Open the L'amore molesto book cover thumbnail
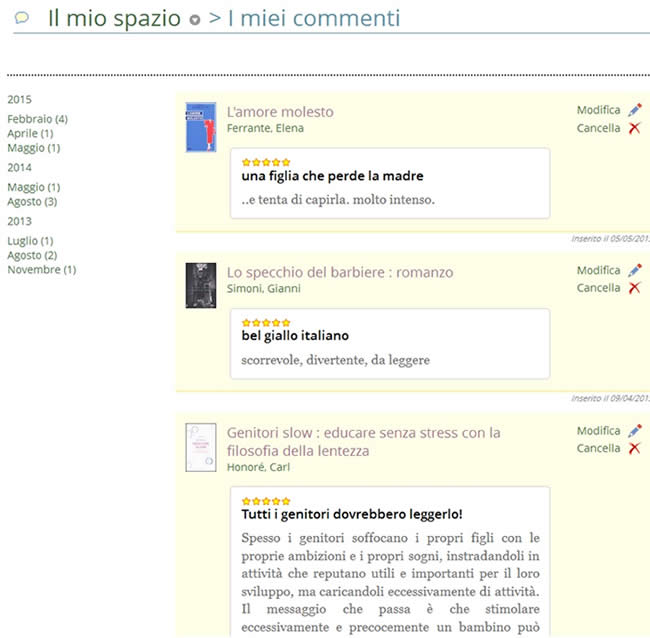Image resolution: width=650 pixels, height=638 pixels. click(201, 127)
